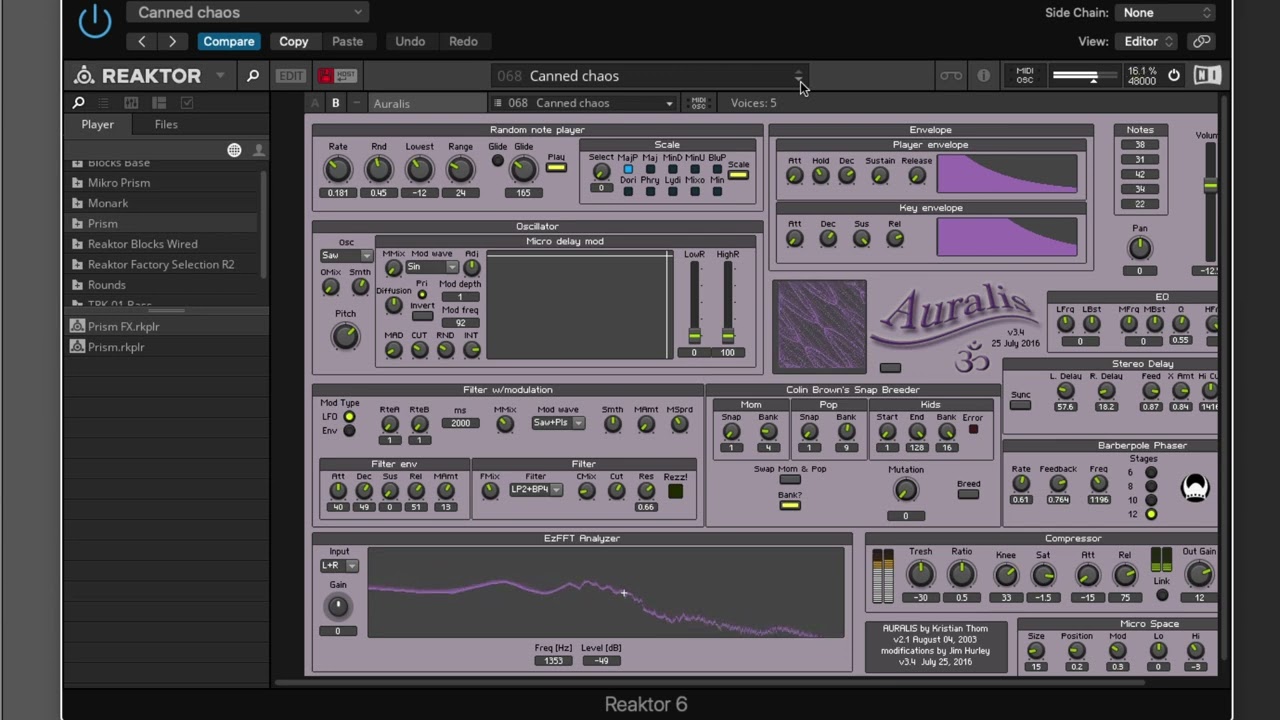1280x720 pixels.
Task: Open the Prism folder in browser
Action: 161,223
